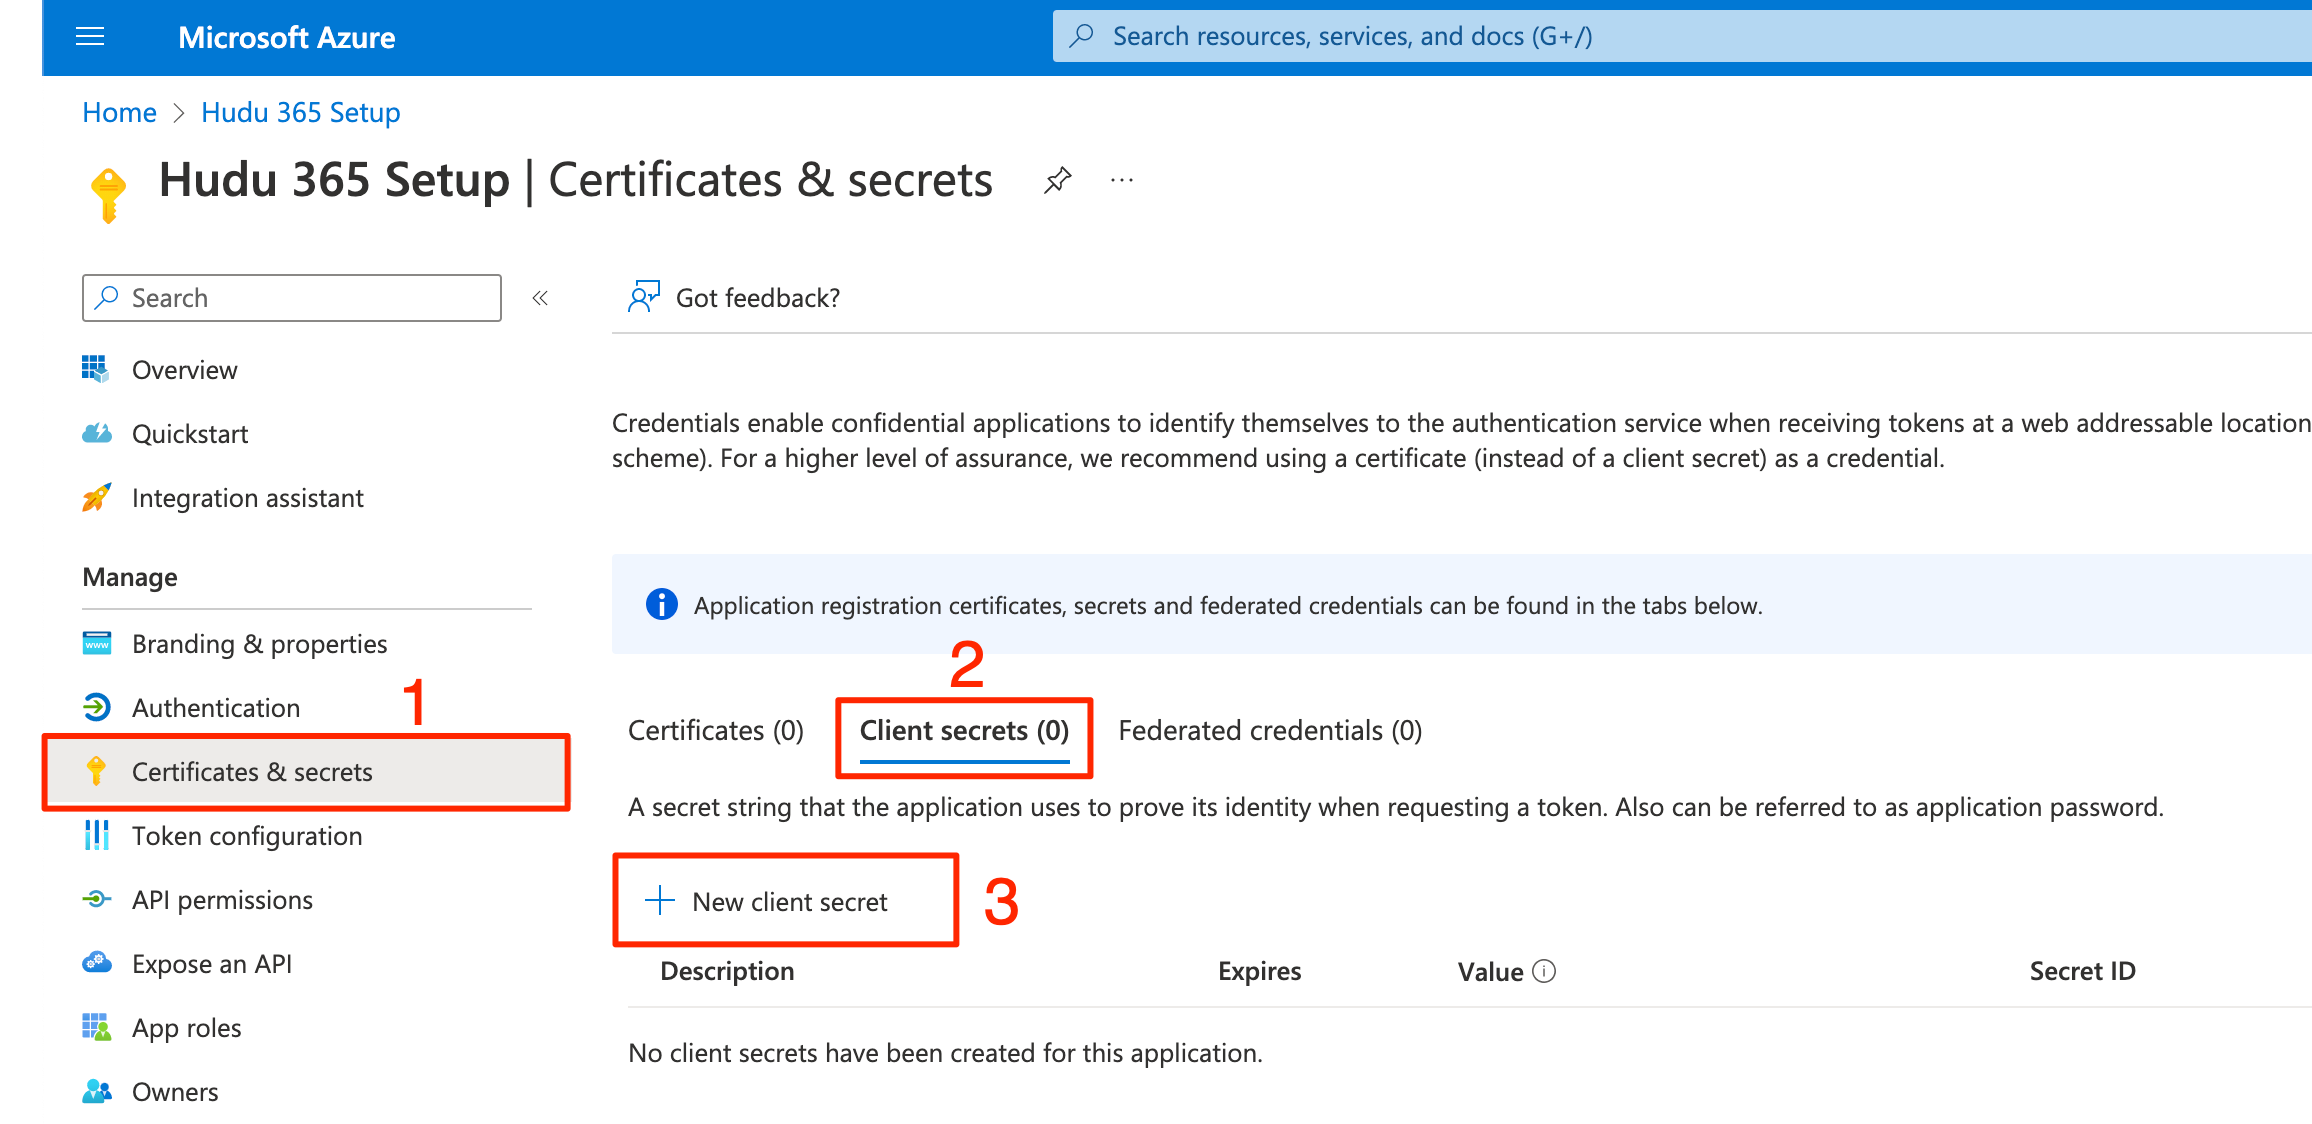Click the Microsoft Azure logo text

pos(286,37)
